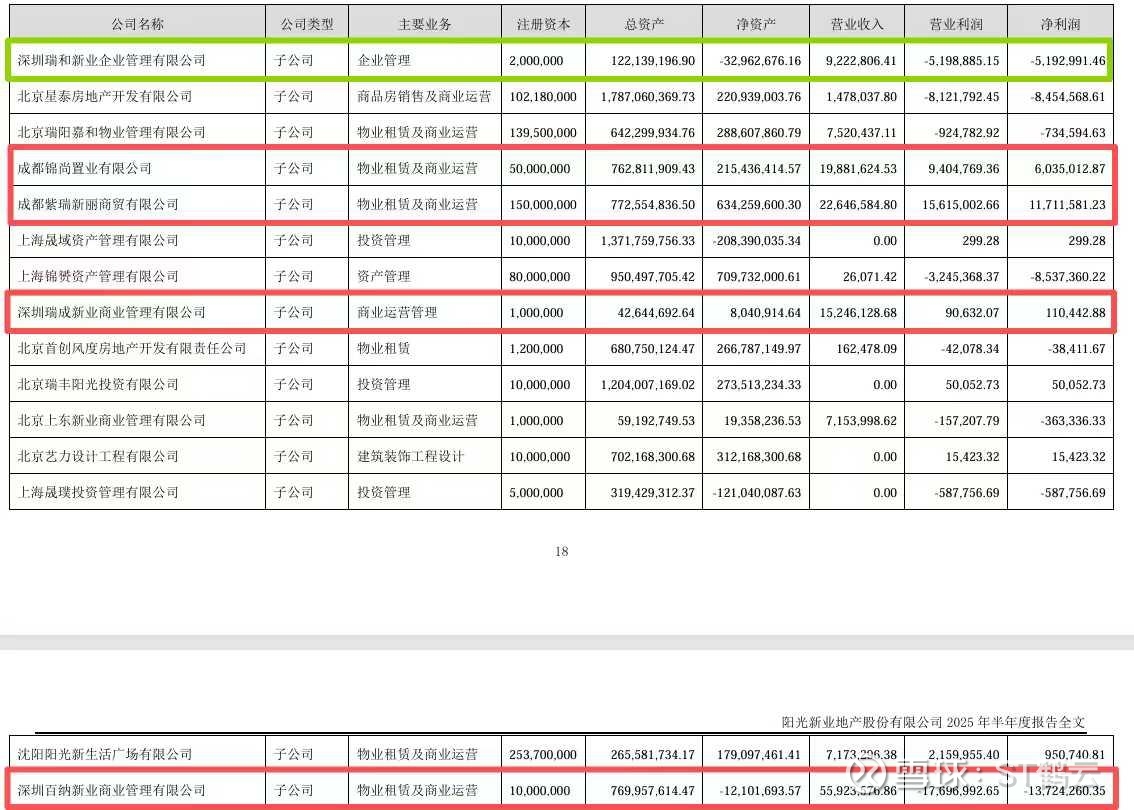Select the 注册资本 header cell

[x=543, y=25]
